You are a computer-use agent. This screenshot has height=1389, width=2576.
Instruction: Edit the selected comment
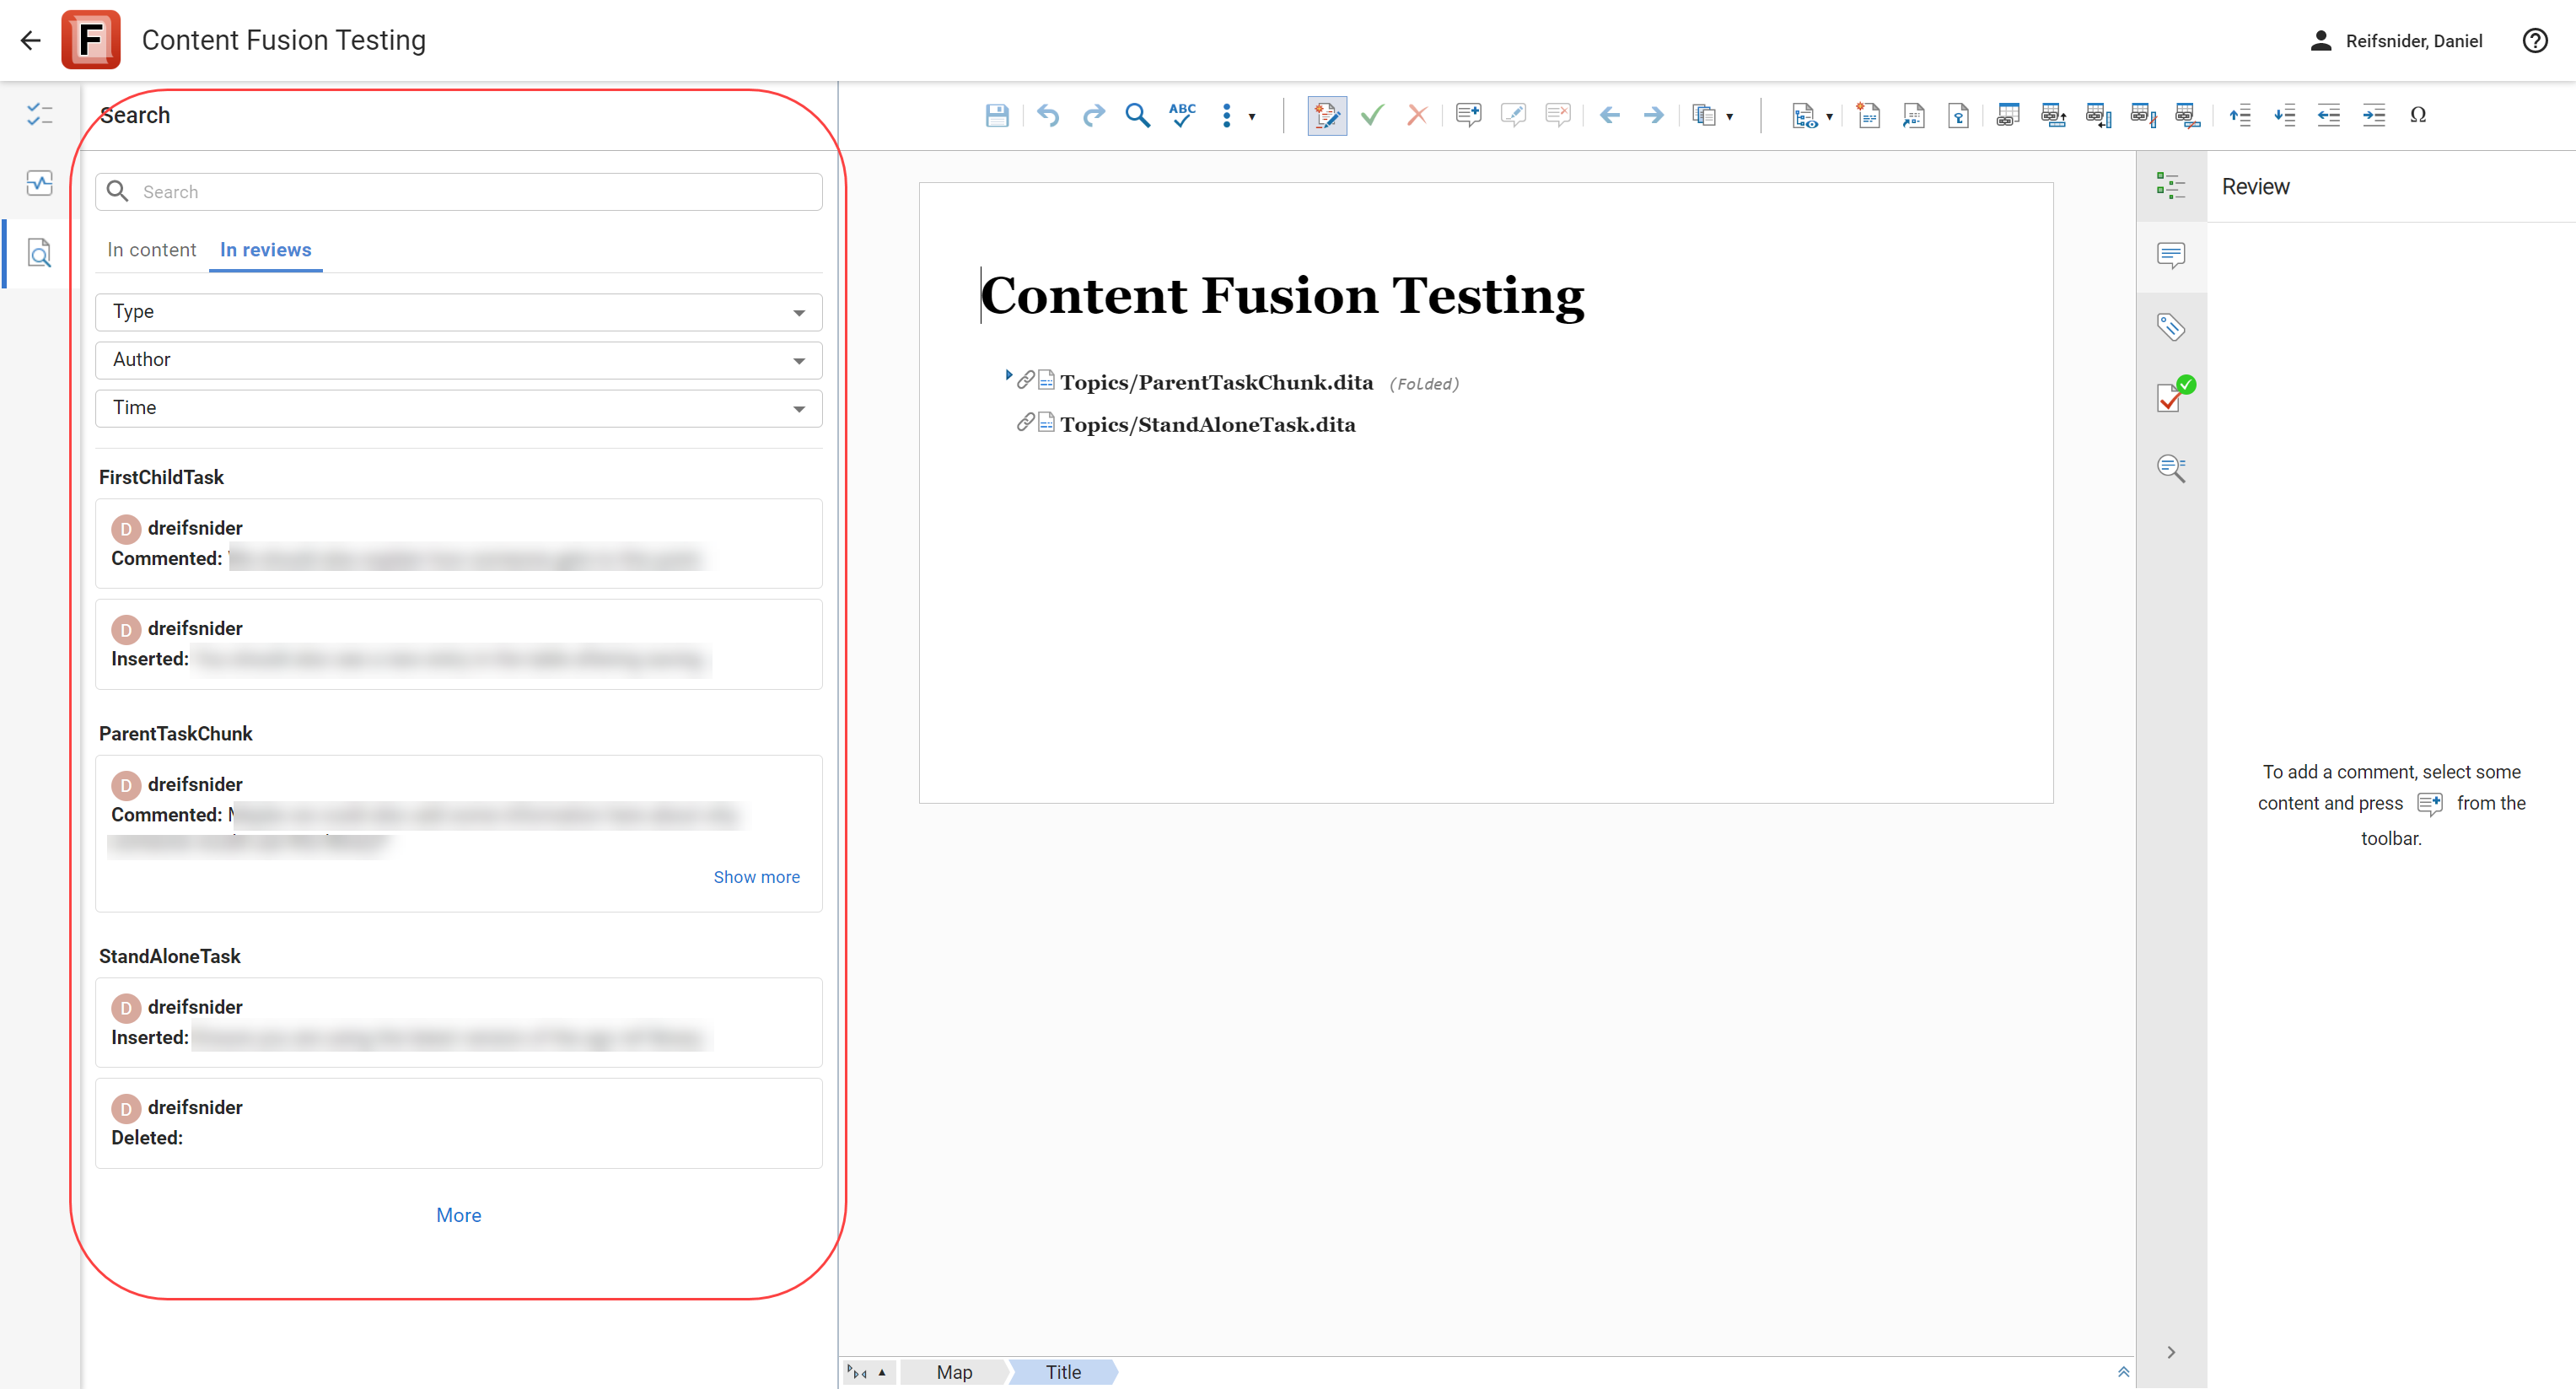(x=1513, y=115)
